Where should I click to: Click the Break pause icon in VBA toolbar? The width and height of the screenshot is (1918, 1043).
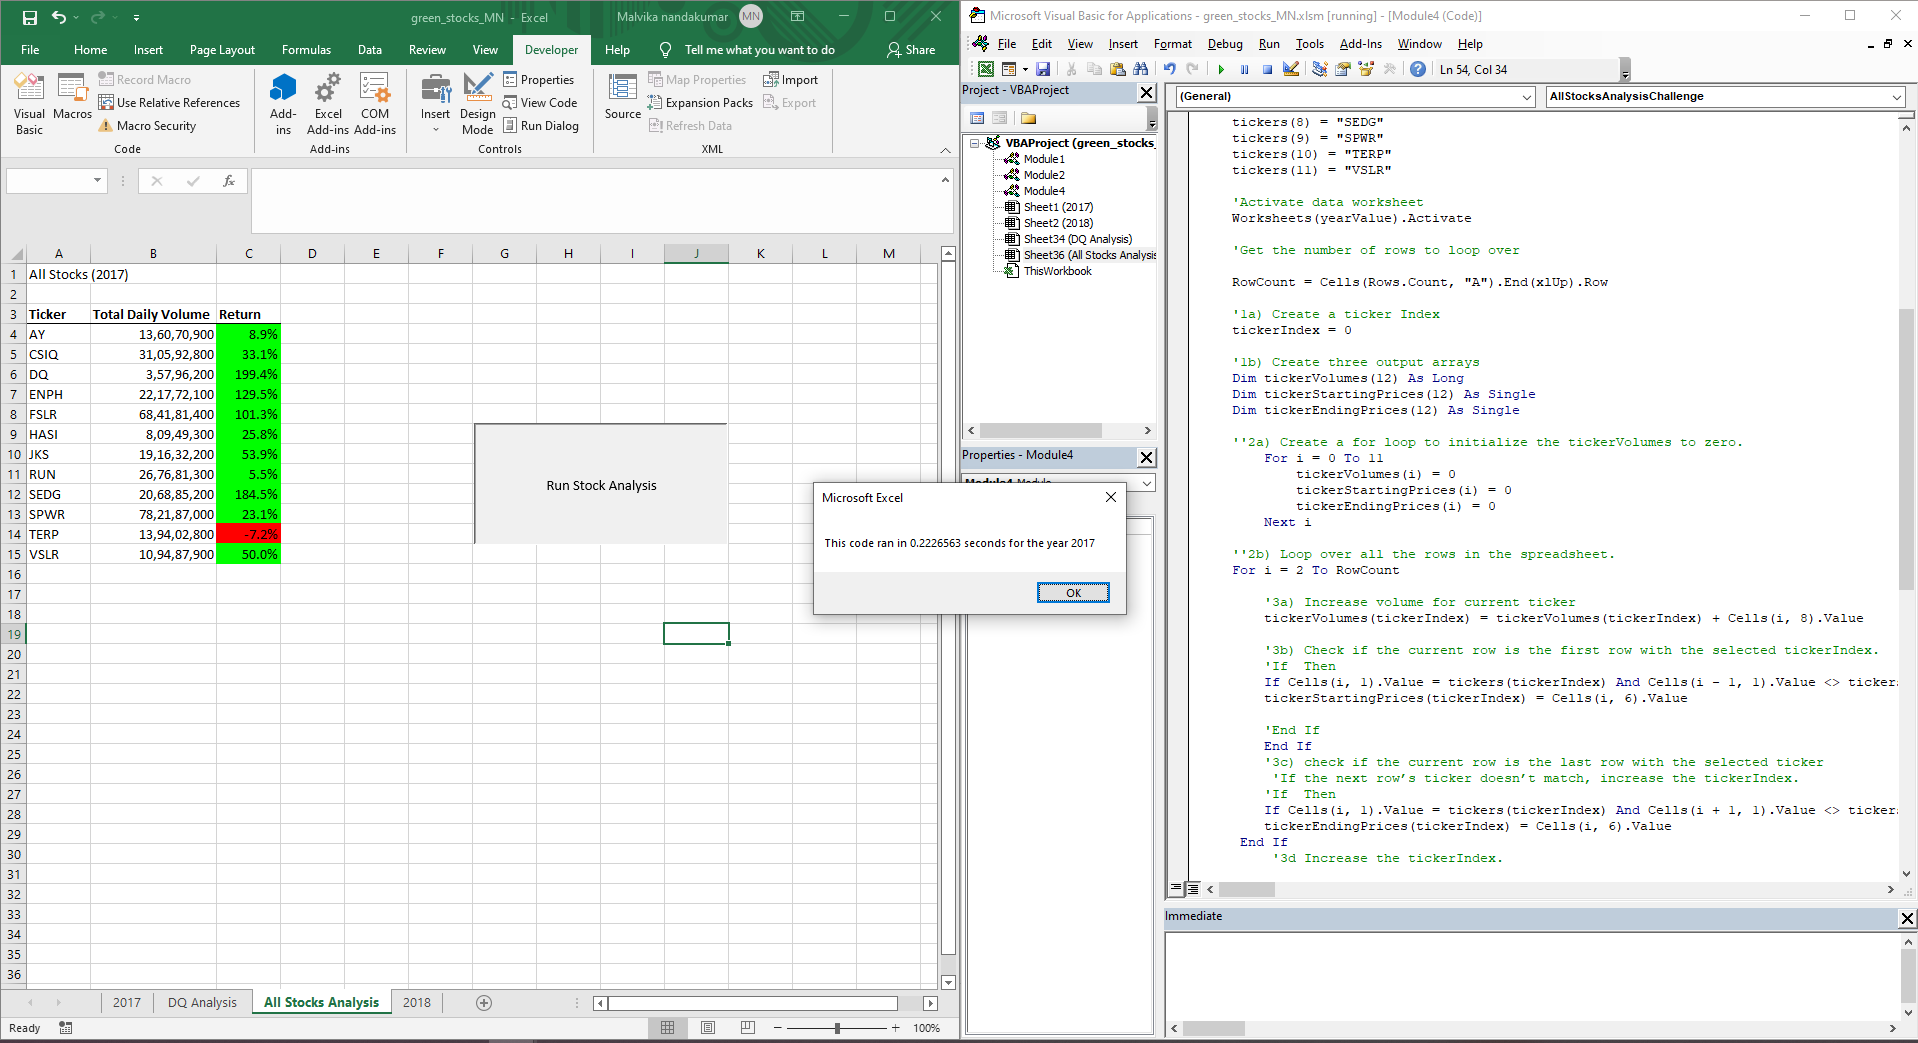coord(1244,69)
